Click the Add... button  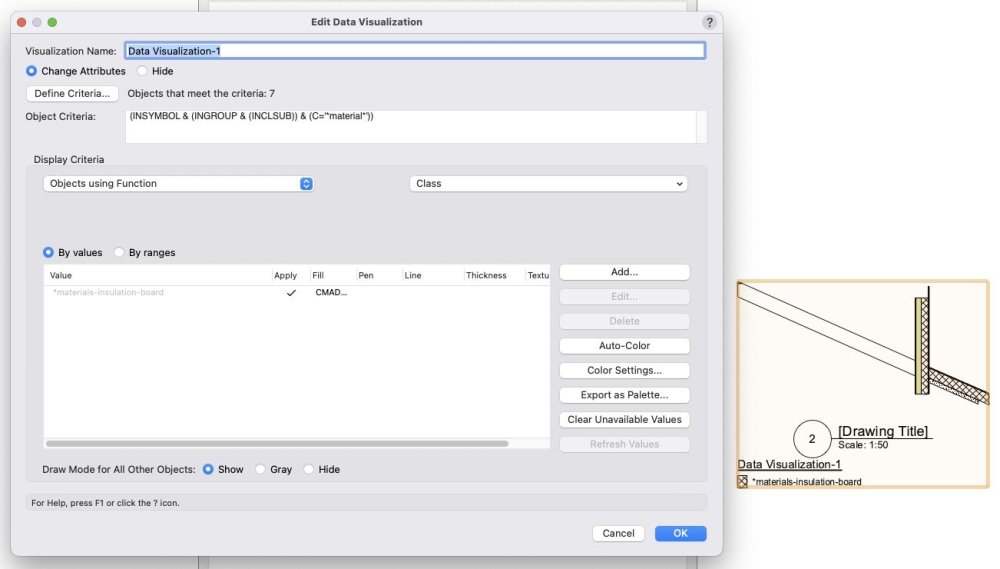pos(624,272)
